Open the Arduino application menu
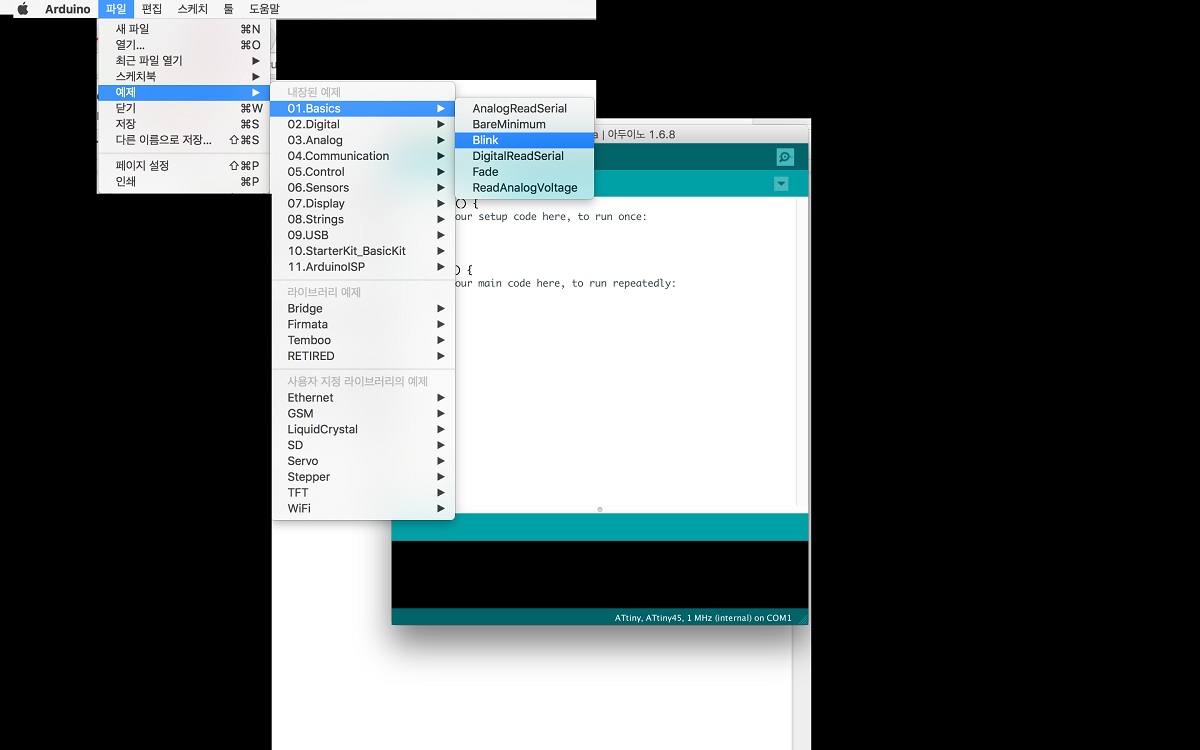Viewport: 1200px width, 750px height. [68, 9]
